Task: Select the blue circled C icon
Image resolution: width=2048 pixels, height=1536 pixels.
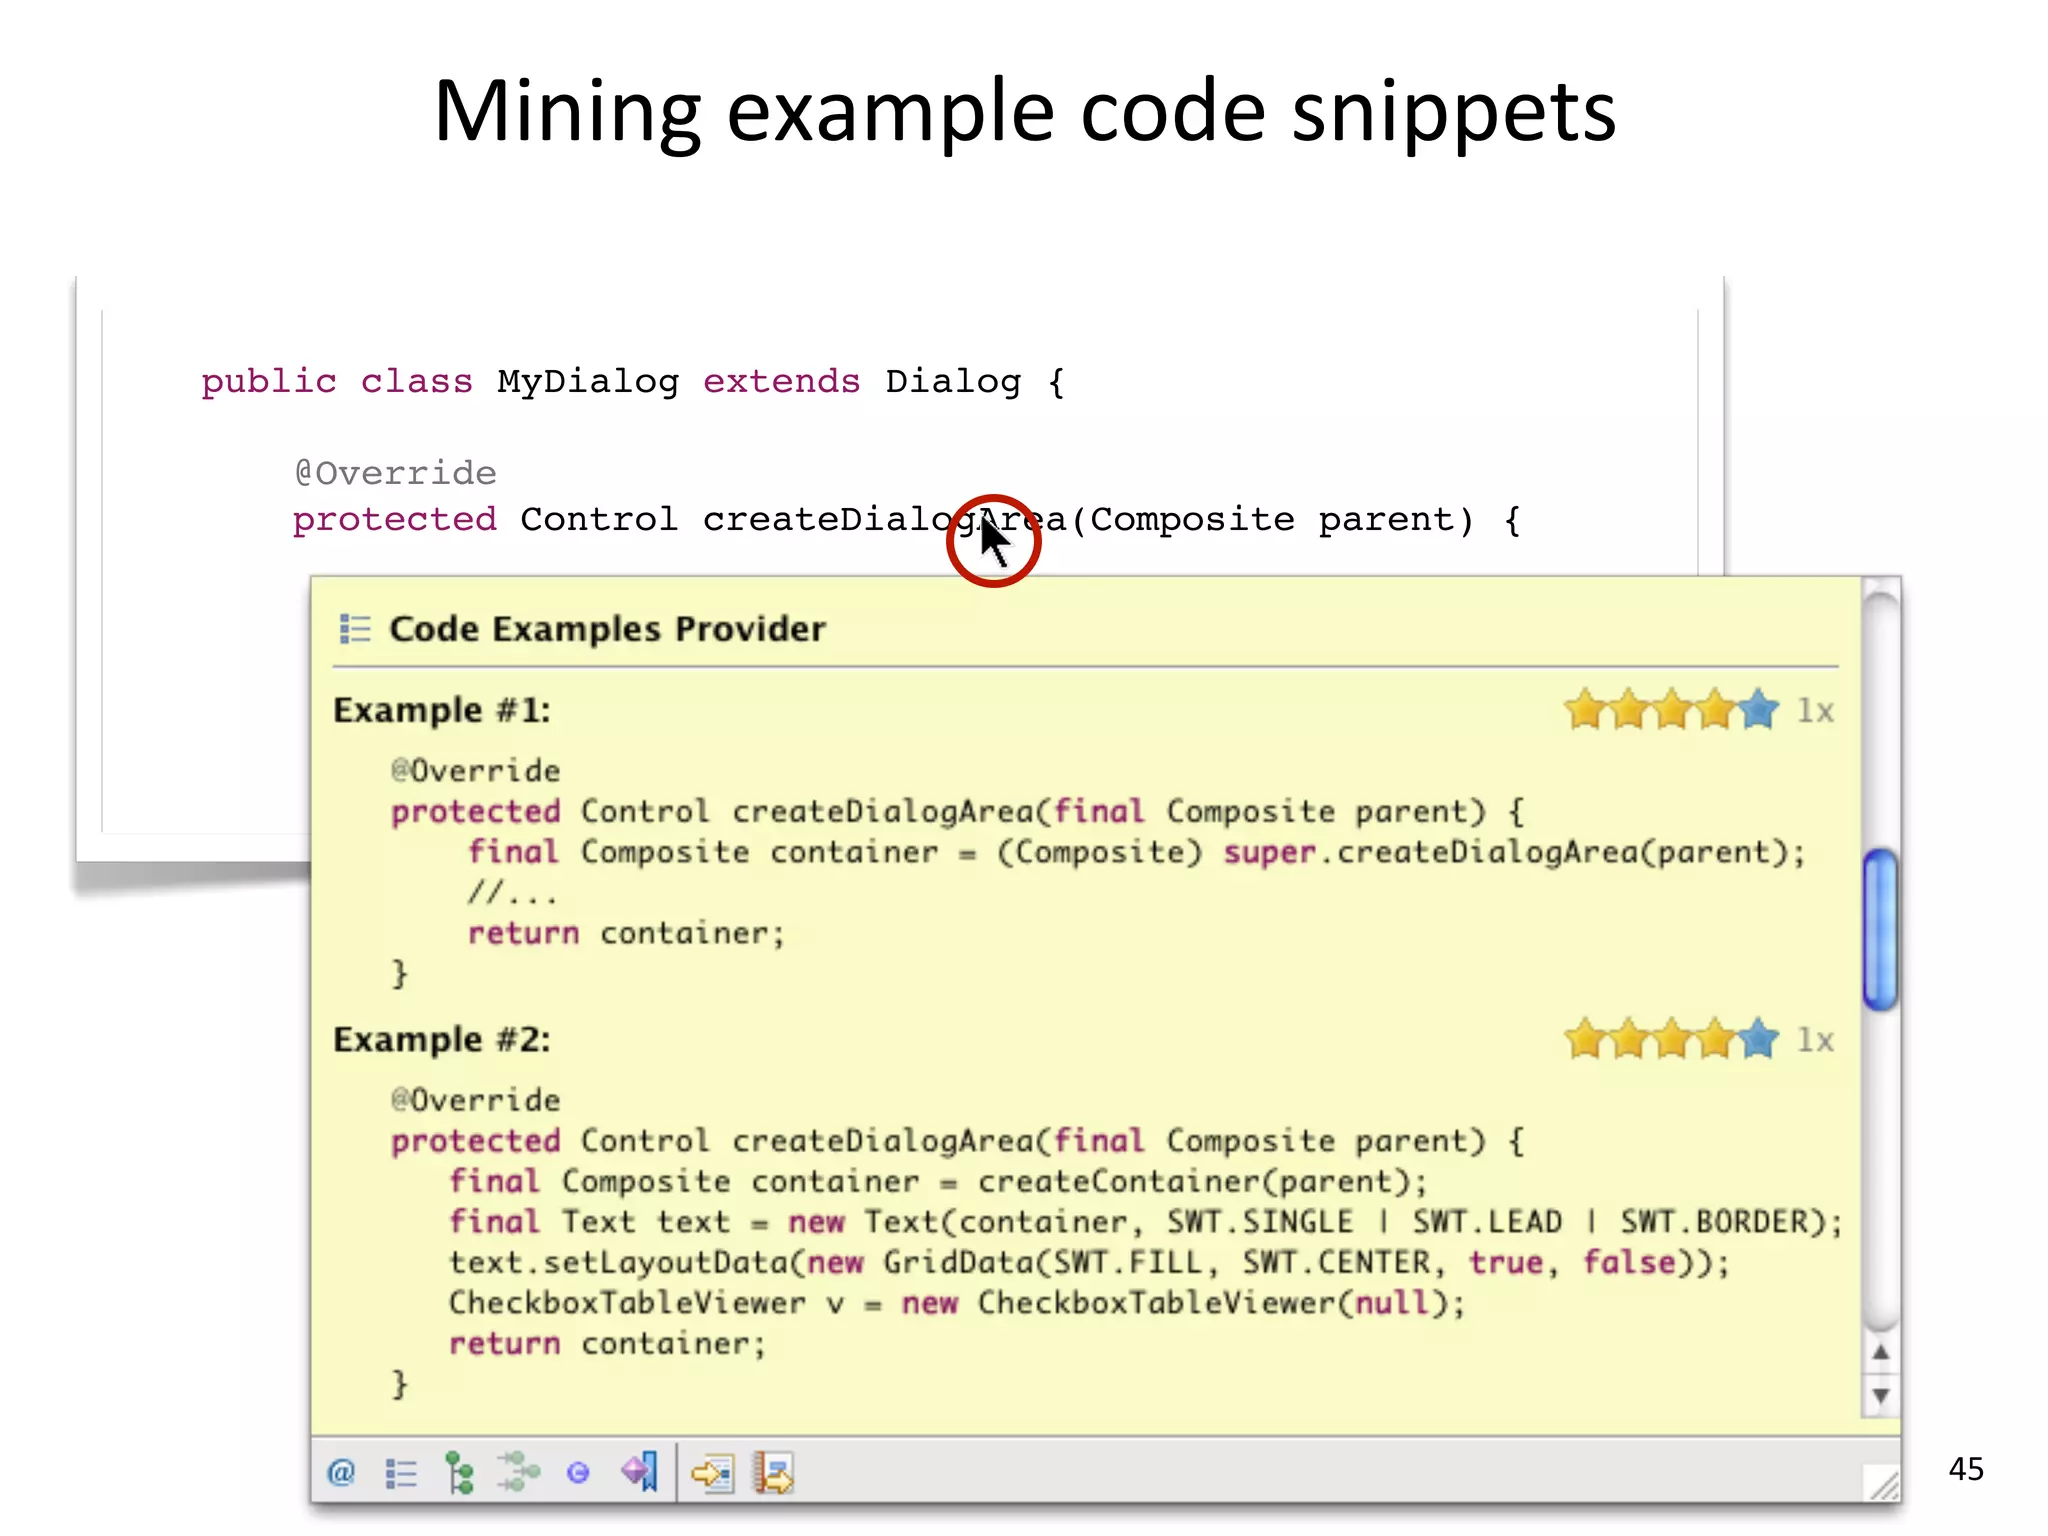Action: coord(578,1472)
